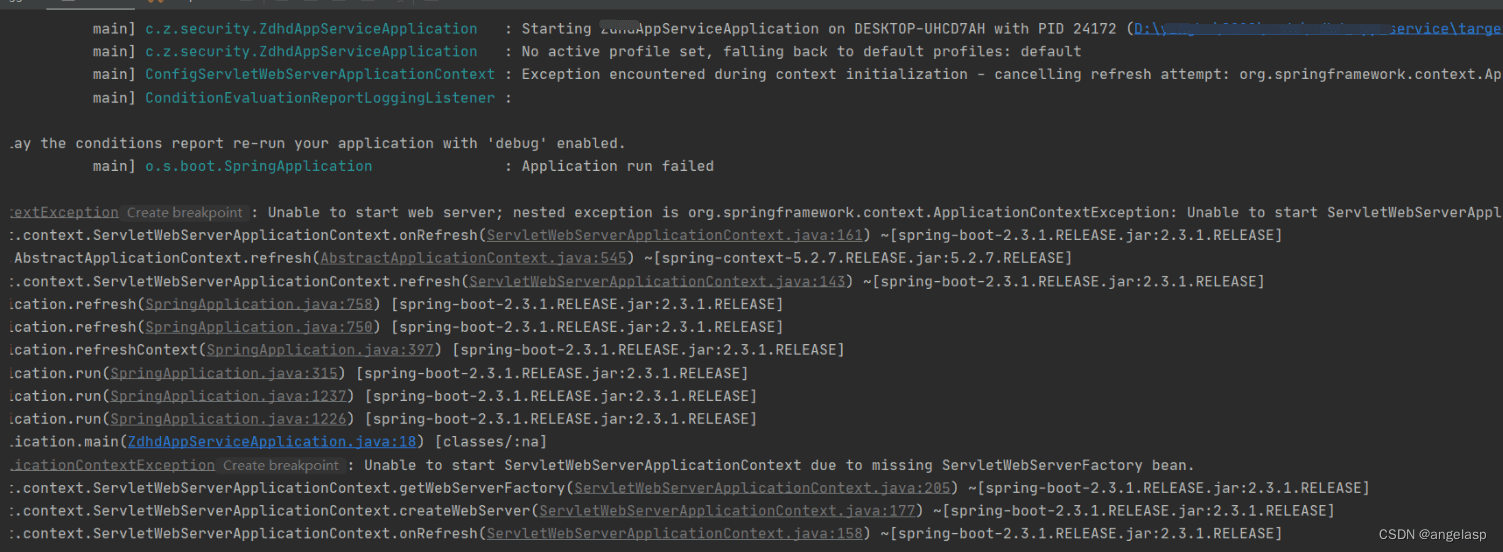Jump to SpringApplication.java:750
The width and height of the screenshot is (1503, 552).
pyautogui.click(x=259, y=327)
